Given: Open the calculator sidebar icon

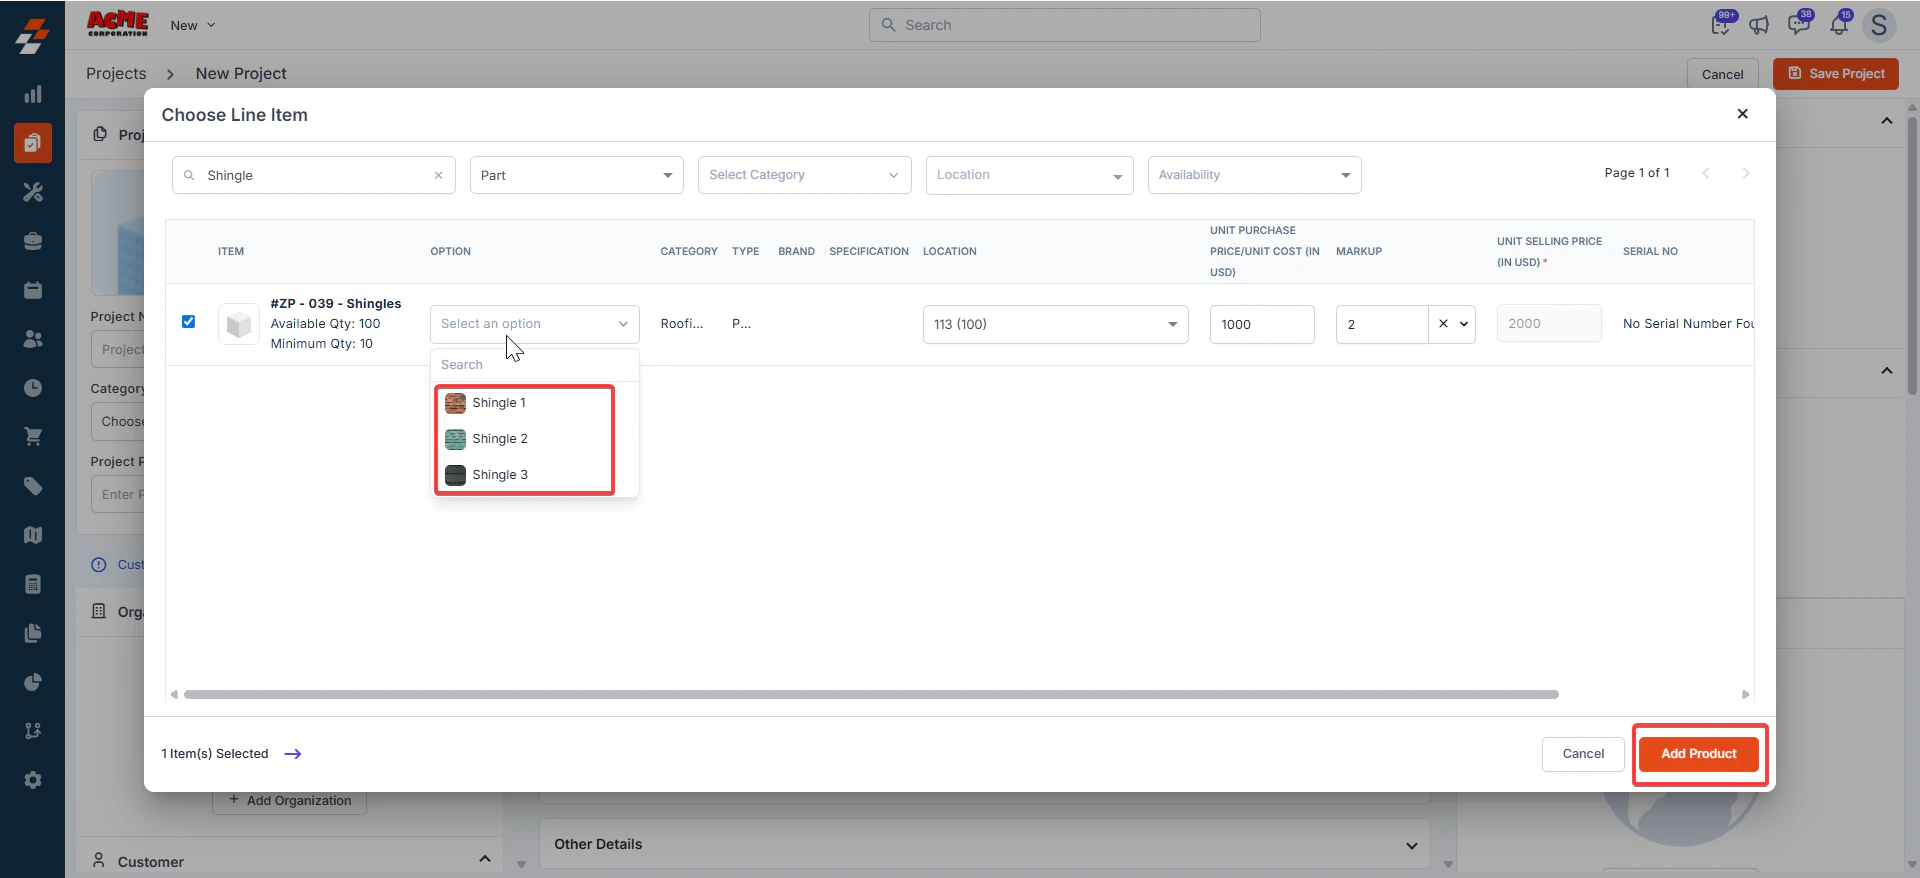Looking at the screenshot, I should click(33, 584).
